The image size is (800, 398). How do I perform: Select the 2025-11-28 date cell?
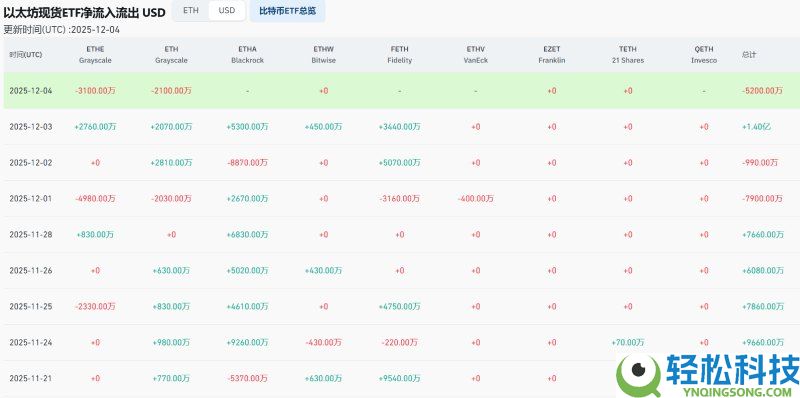pyautogui.click(x=31, y=235)
